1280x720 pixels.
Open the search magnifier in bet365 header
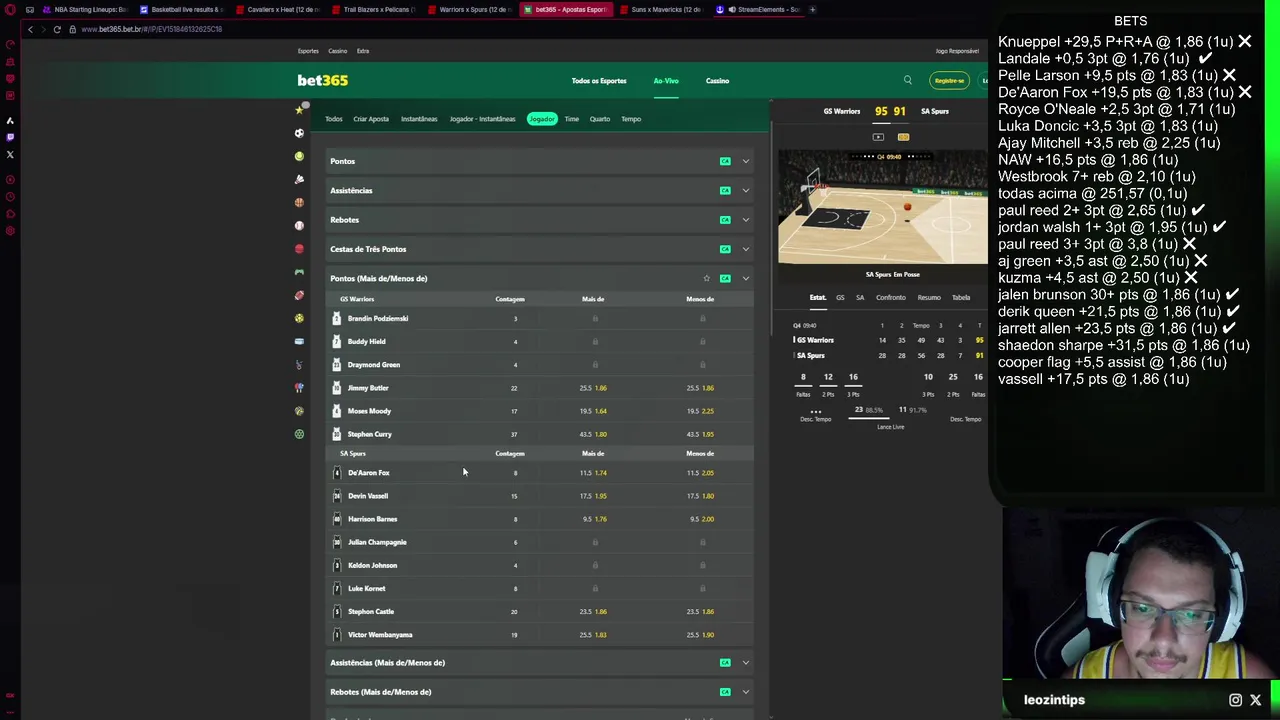point(908,81)
